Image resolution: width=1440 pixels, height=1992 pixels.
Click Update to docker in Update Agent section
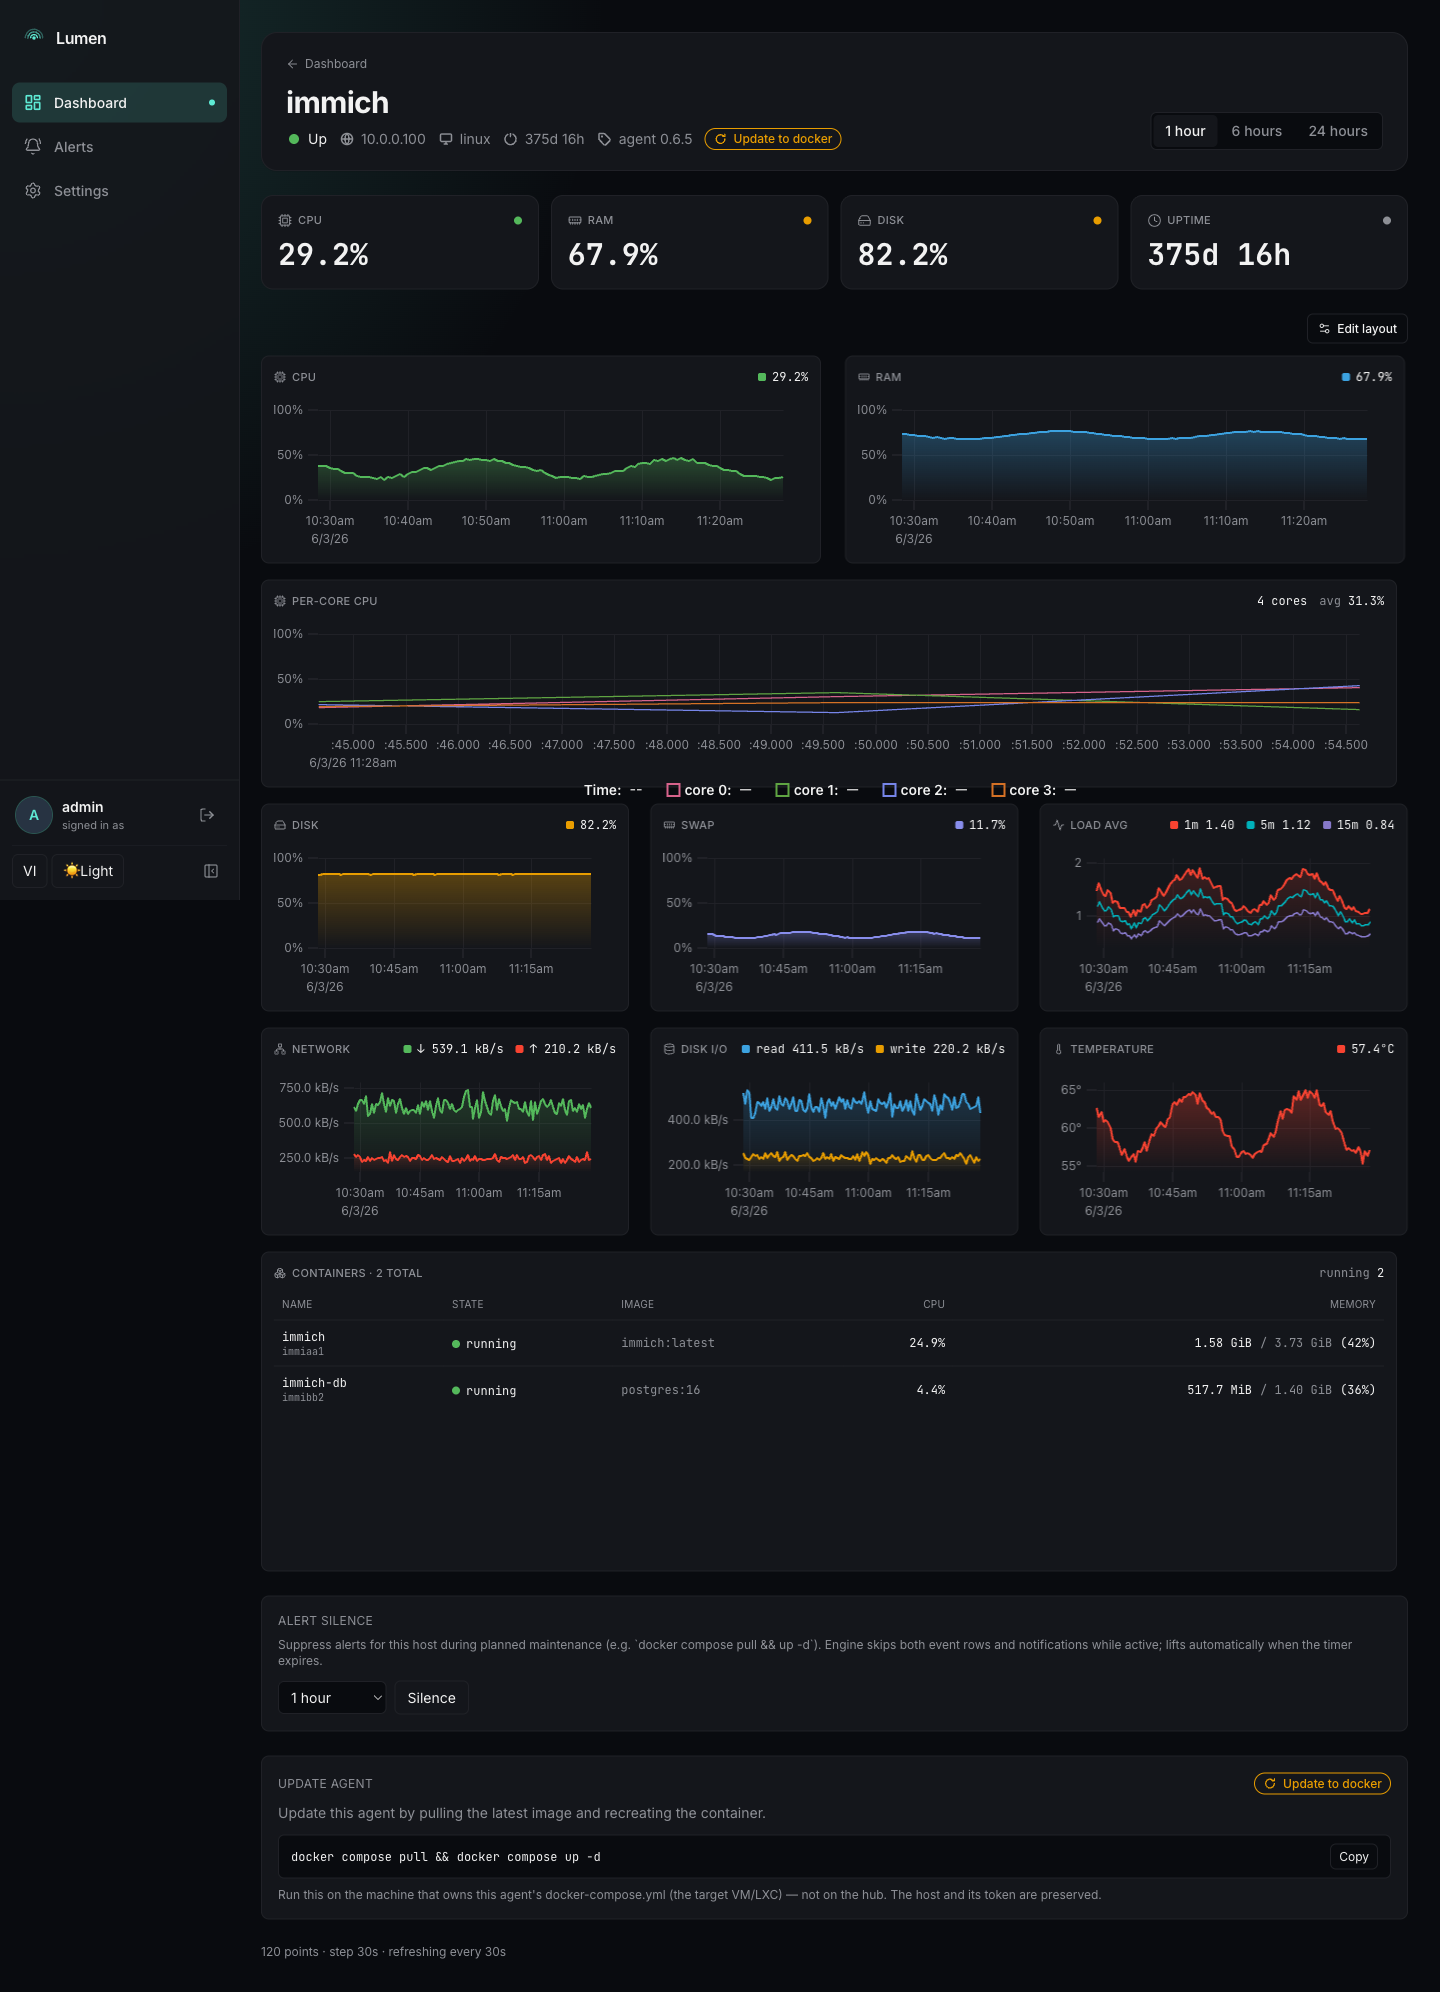click(1322, 1783)
